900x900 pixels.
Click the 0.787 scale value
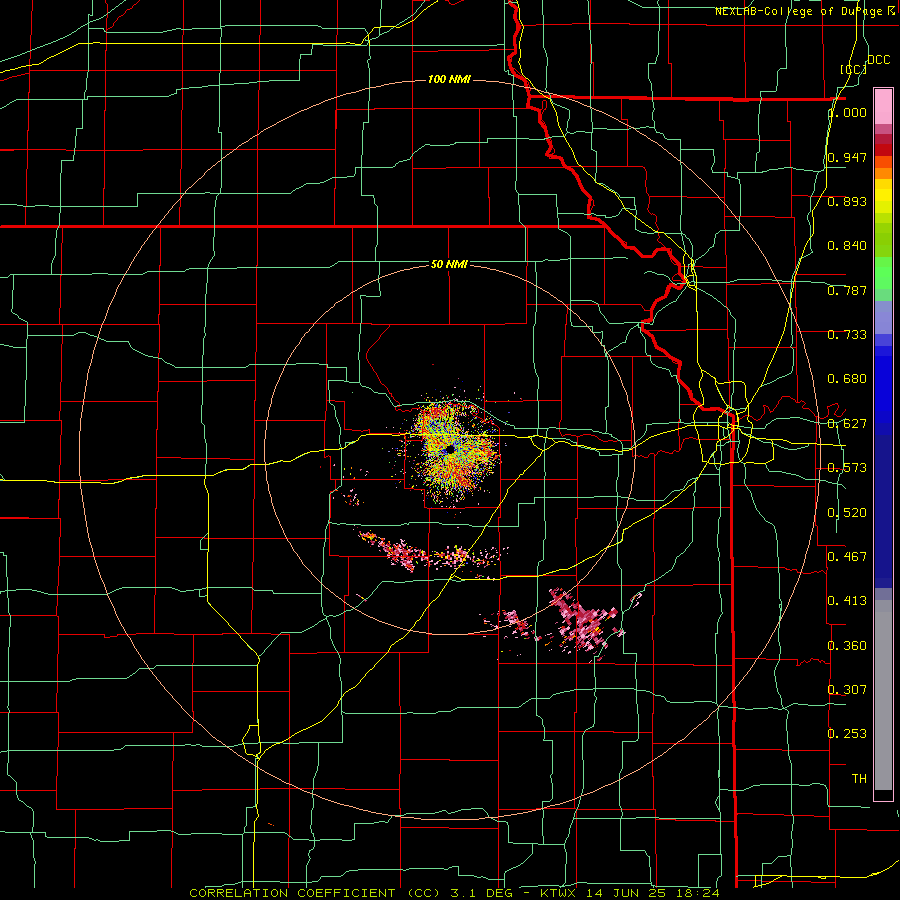848,290
